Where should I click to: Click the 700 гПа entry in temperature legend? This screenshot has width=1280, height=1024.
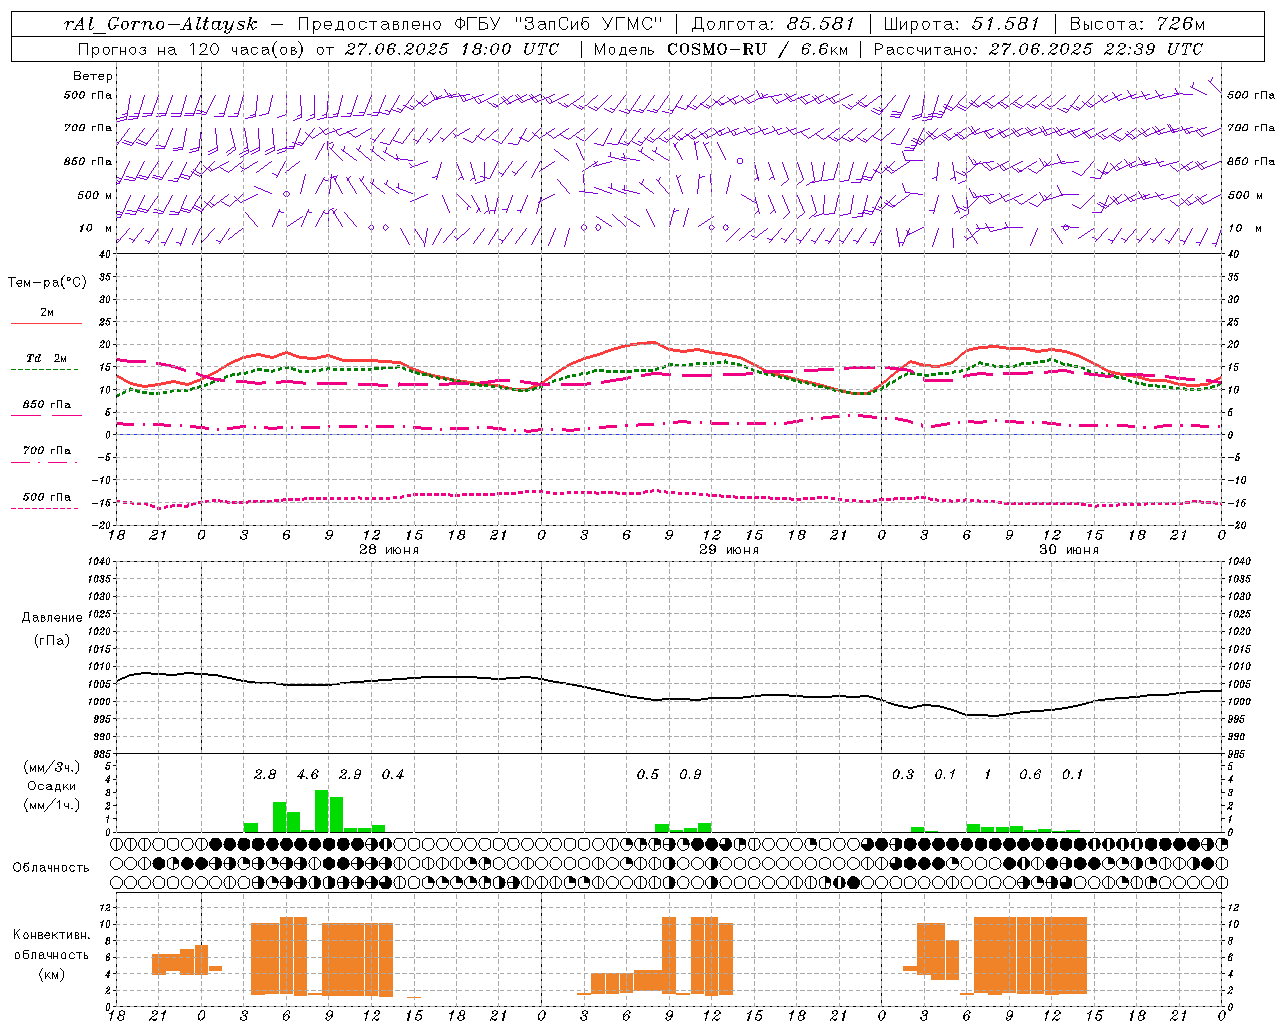(x=47, y=450)
